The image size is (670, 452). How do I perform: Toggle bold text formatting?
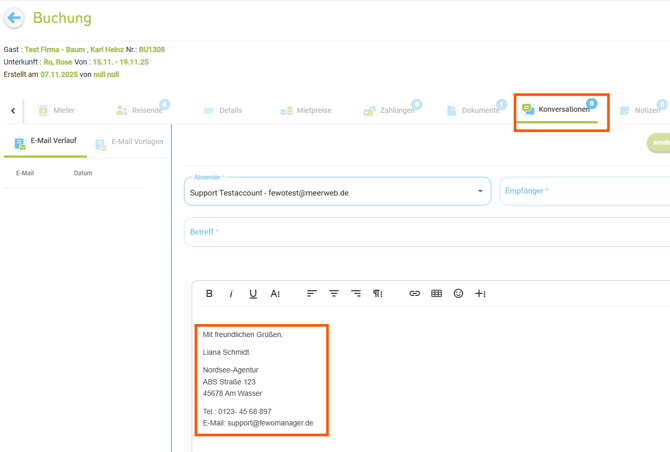click(x=209, y=294)
